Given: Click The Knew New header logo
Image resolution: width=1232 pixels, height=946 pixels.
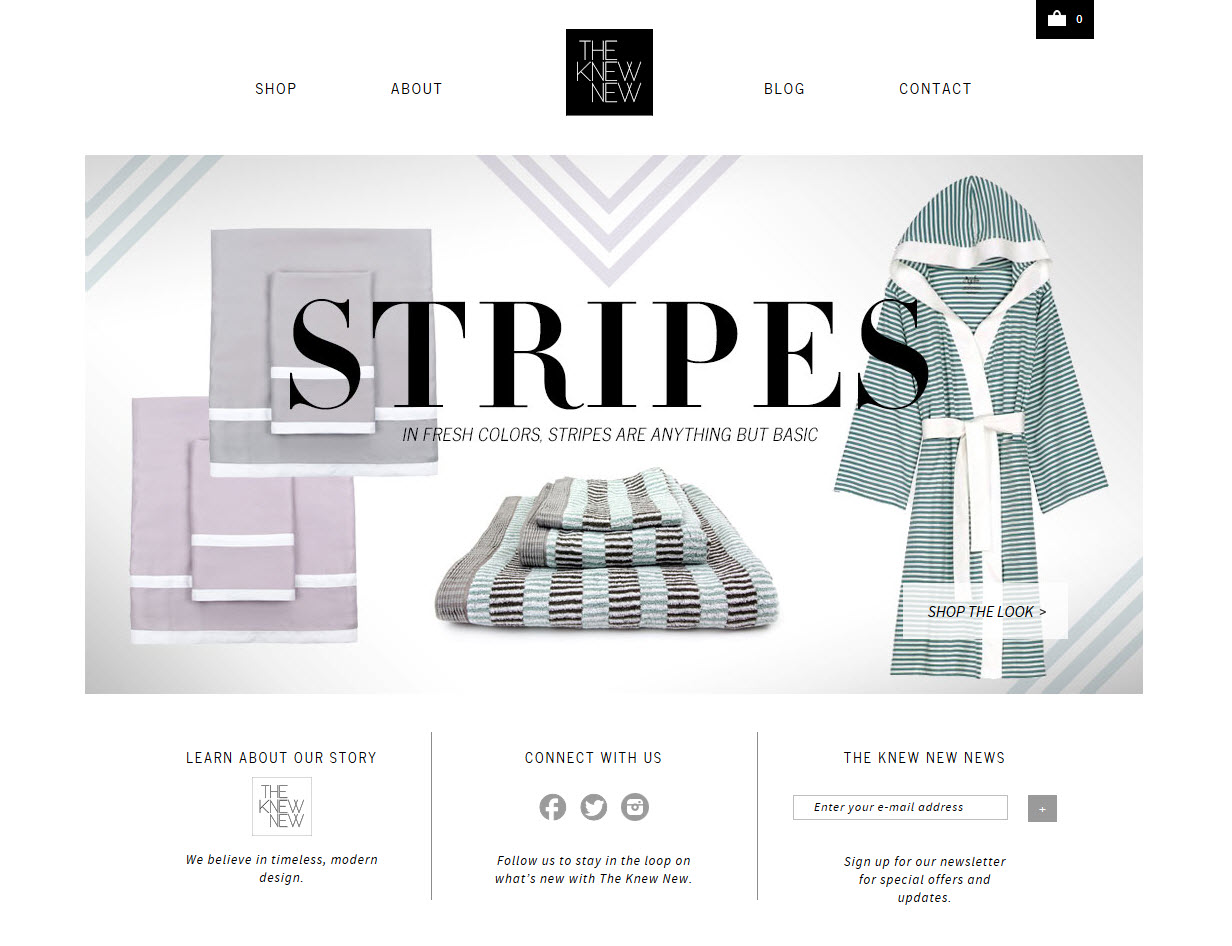Looking at the screenshot, I should 609,72.
